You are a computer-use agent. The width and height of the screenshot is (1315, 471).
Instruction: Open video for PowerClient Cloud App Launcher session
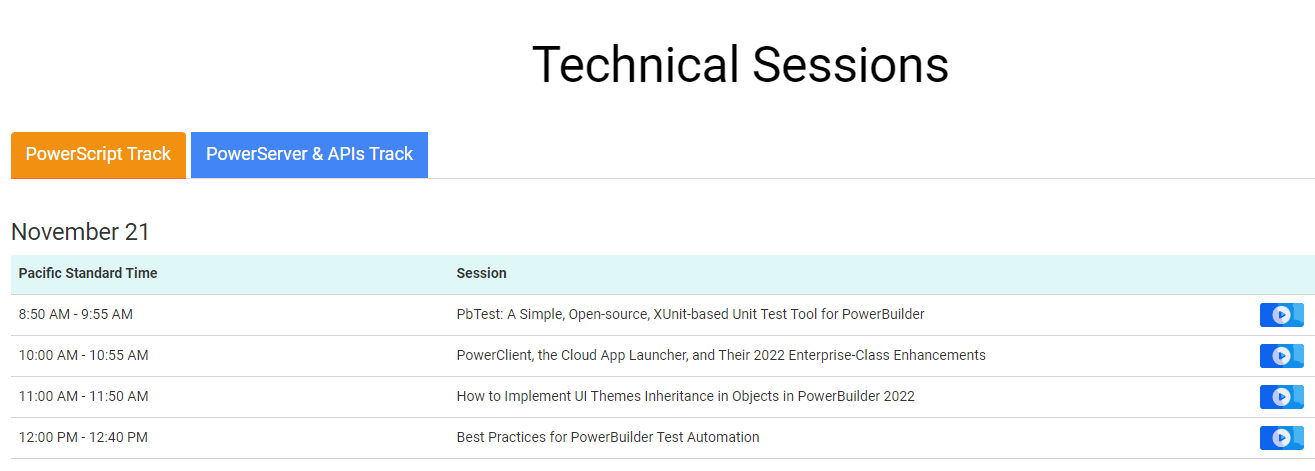click(x=1281, y=356)
